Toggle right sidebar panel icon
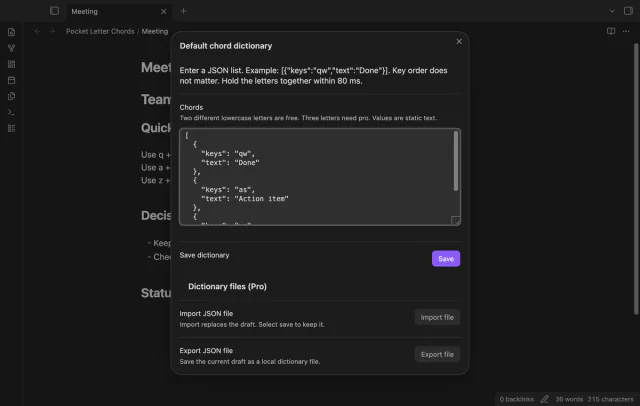 pos(628,11)
